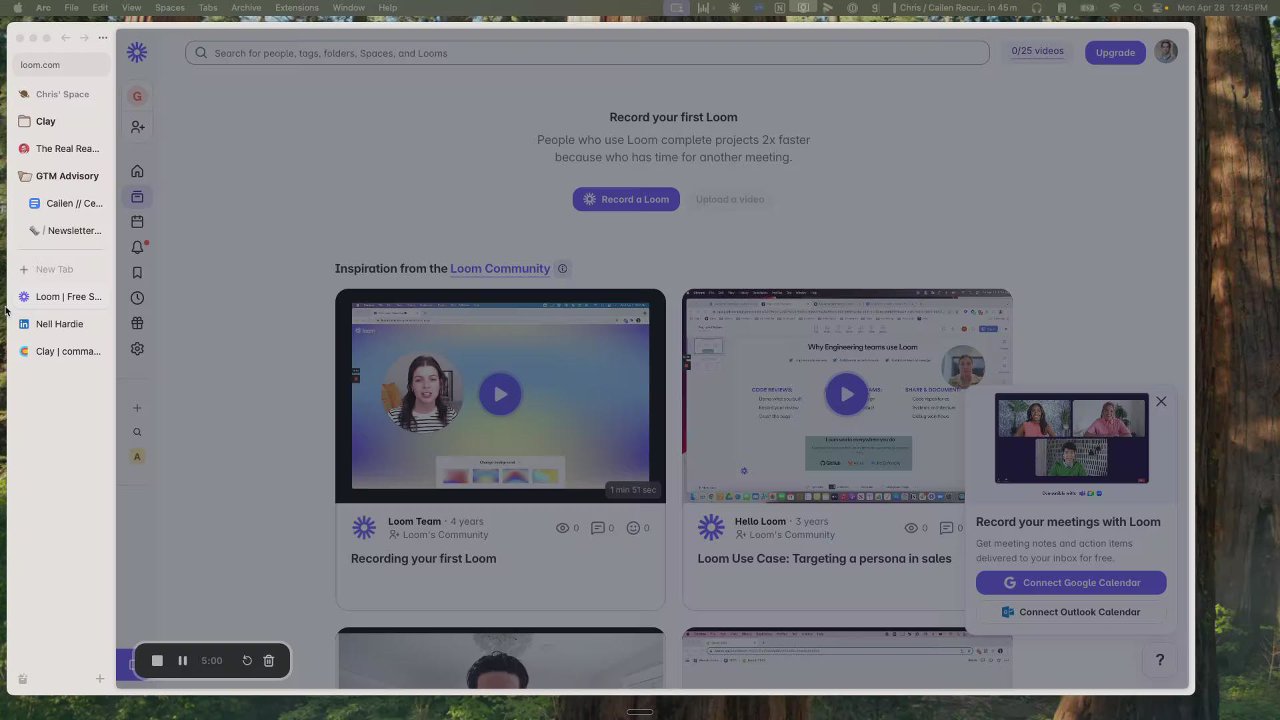
Task: Open the Callen // Ce... tab
Action: point(66,203)
